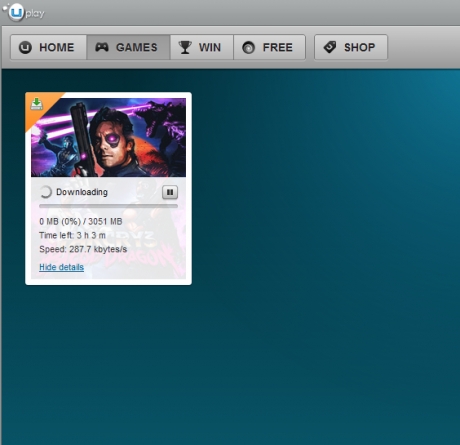Click the Speed 287.7 kbytes/s line
This screenshot has width=460, height=445.
pyautogui.click(x=83, y=249)
